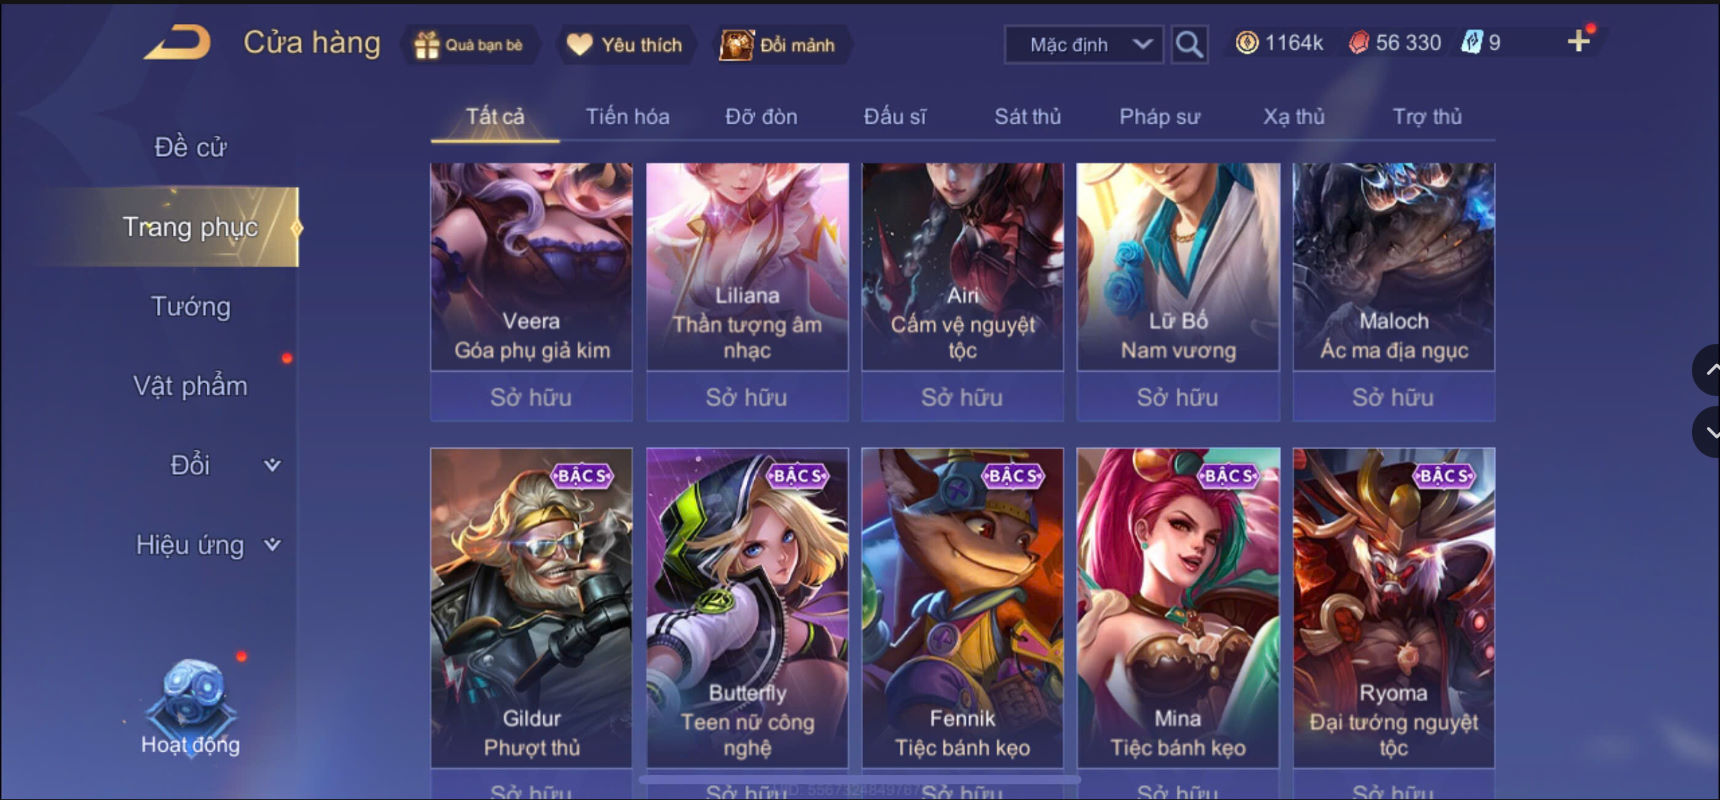Select Tướng in the sidebar

(190, 306)
